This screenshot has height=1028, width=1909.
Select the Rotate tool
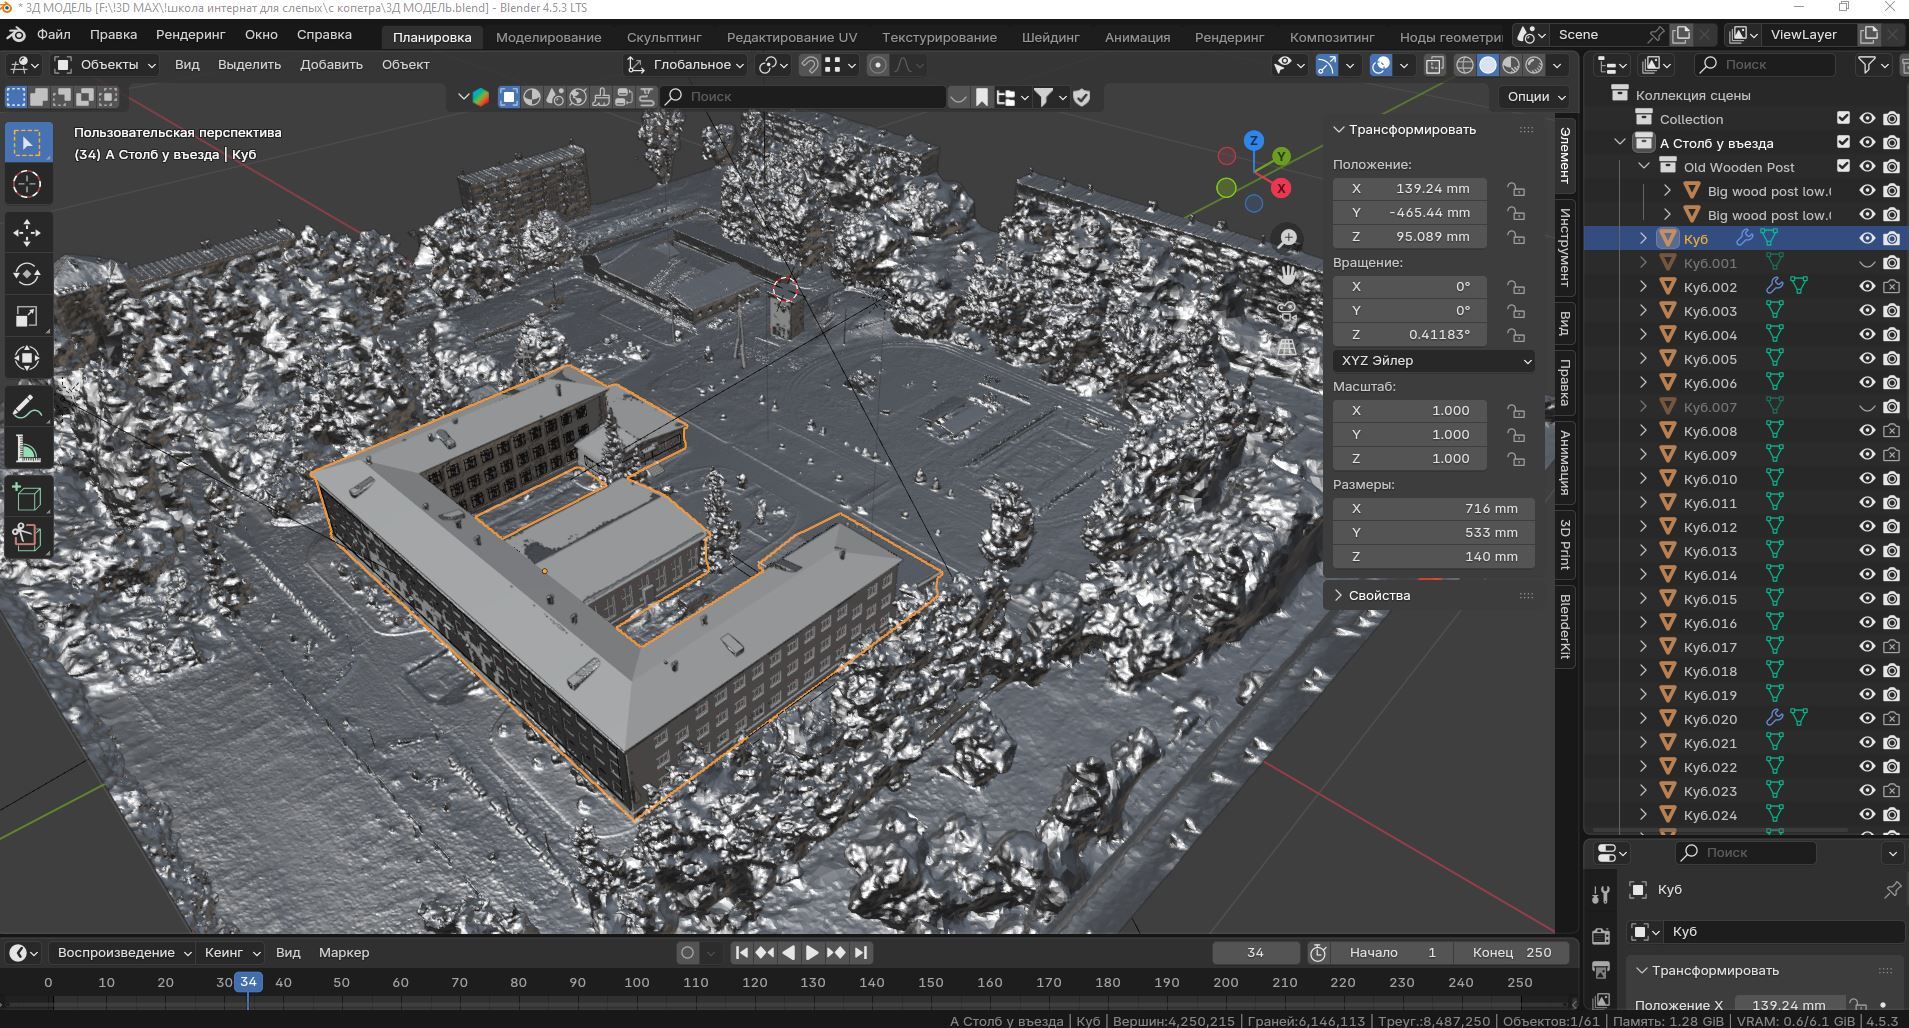coord(27,275)
